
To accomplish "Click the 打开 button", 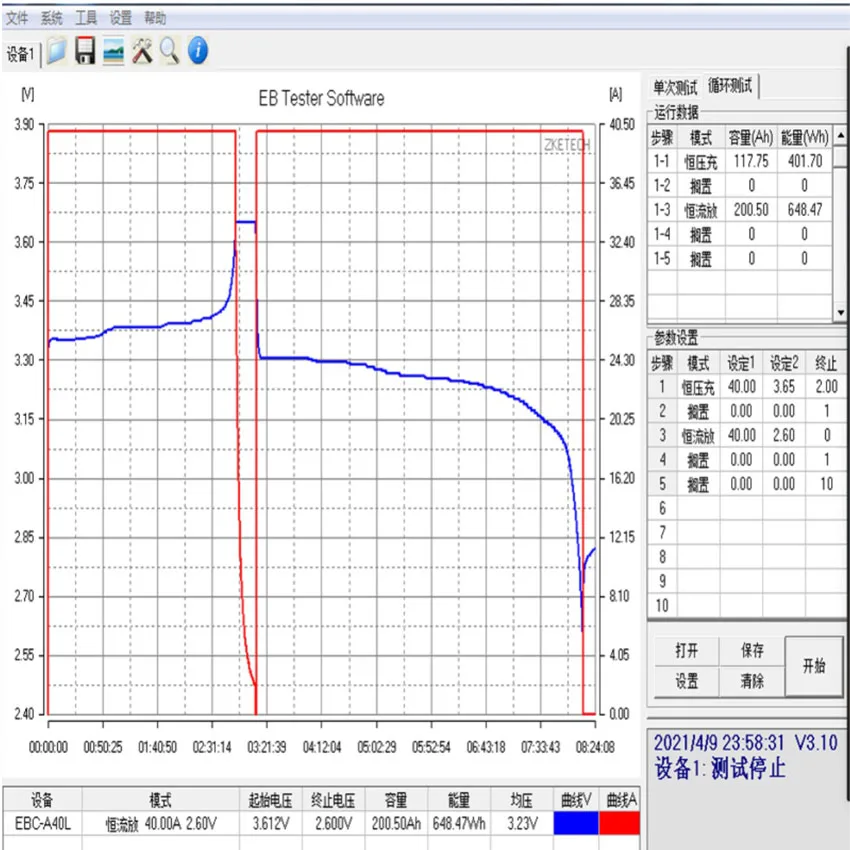I will point(686,651).
